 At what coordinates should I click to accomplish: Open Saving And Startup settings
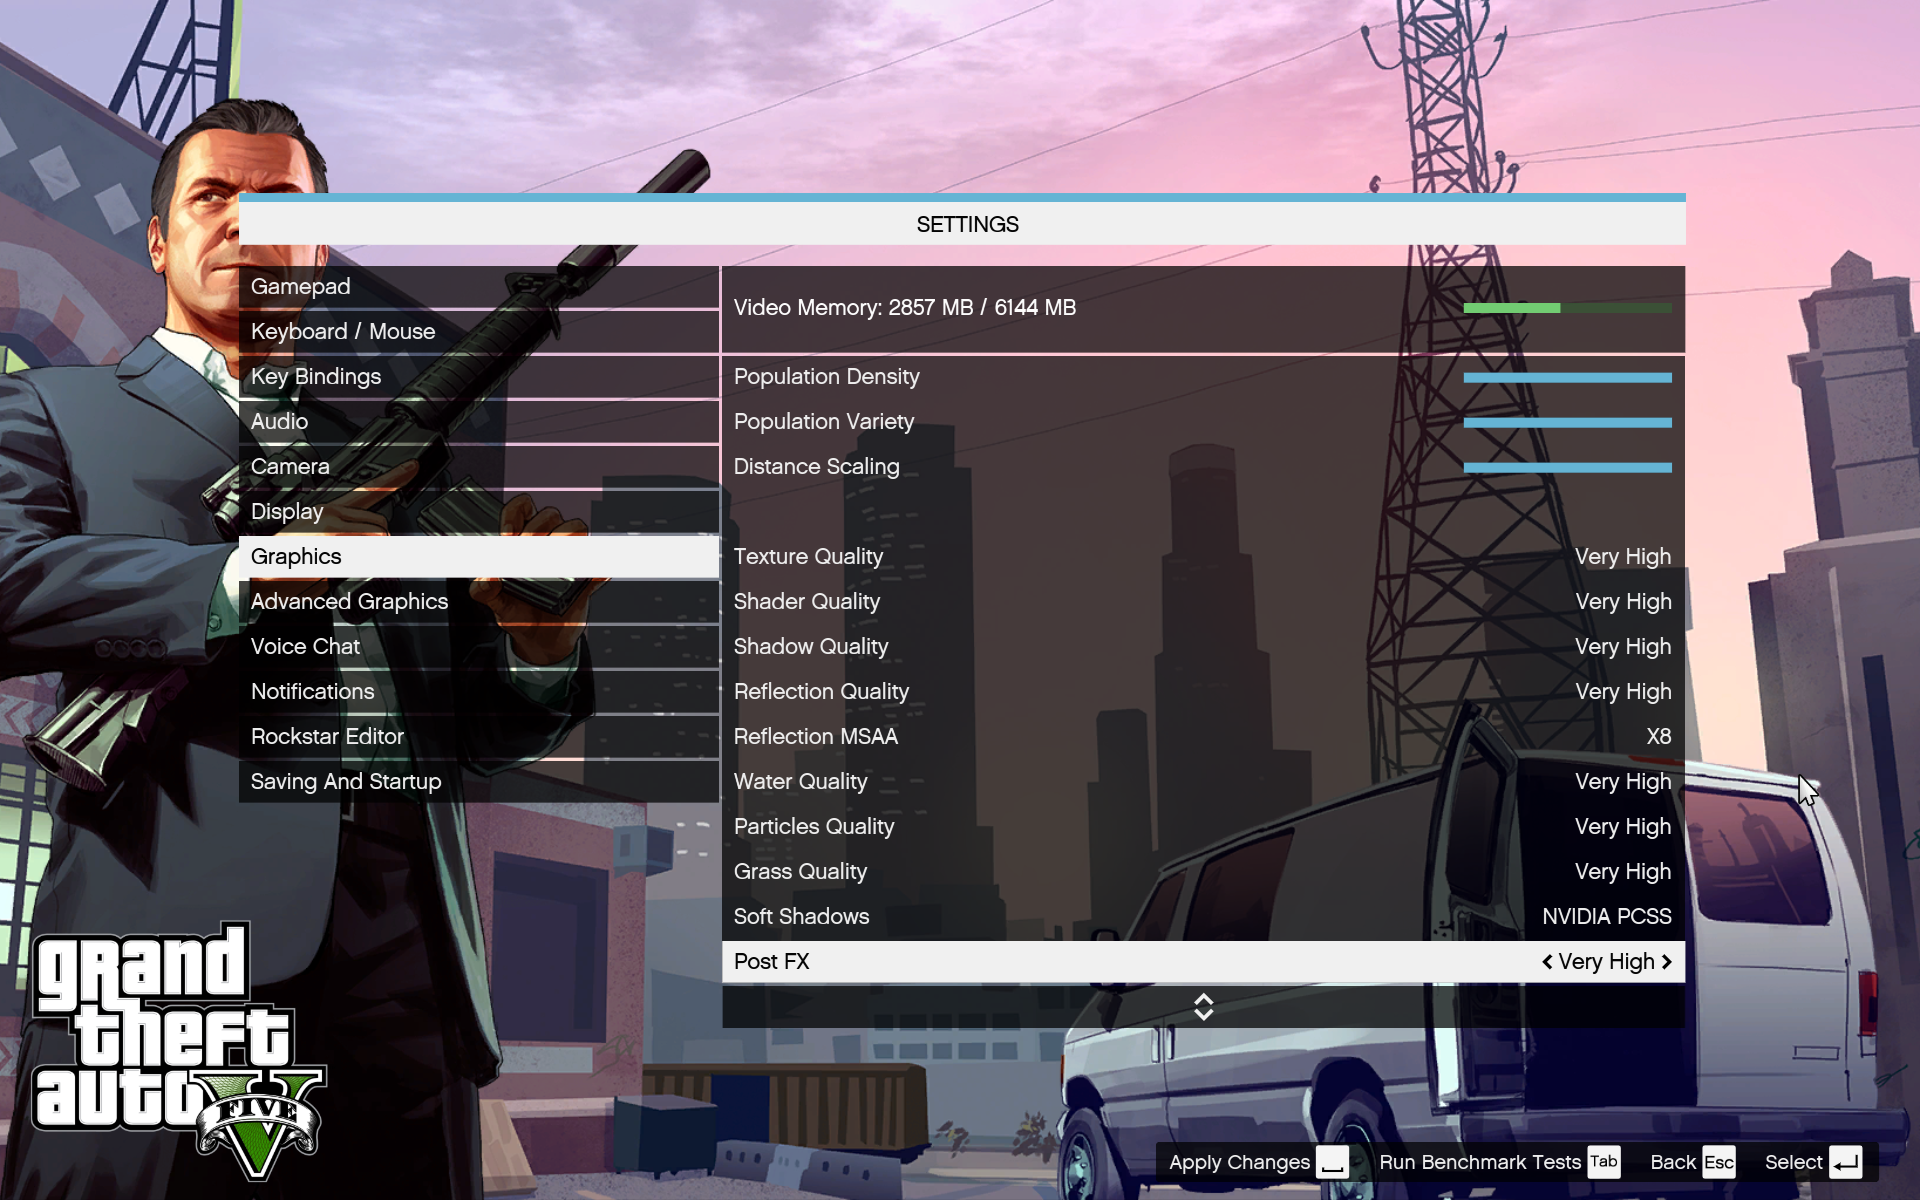[346, 782]
